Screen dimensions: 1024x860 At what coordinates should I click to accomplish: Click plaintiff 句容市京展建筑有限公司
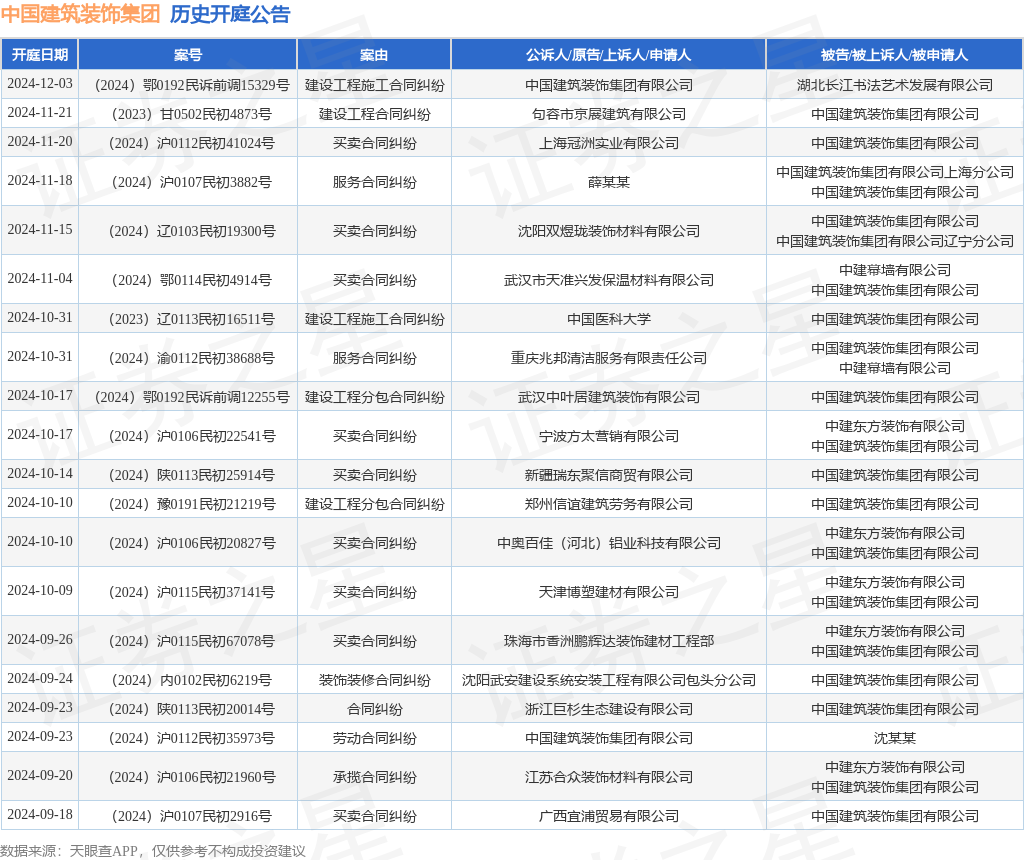(609, 114)
